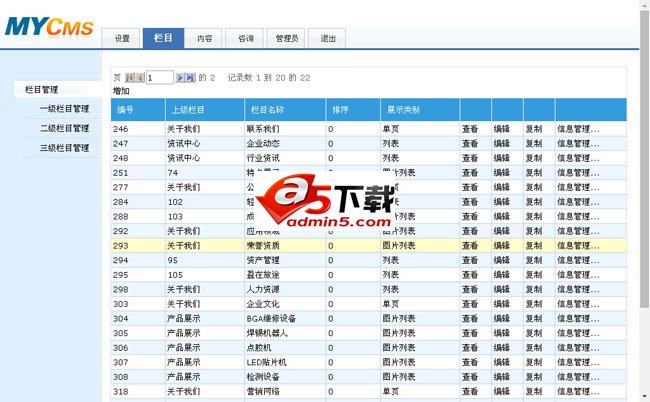Image resolution: width=650 pixels, height=402 pixels.
Task: Go to the previous page icon
Action: tap(140, 77)
